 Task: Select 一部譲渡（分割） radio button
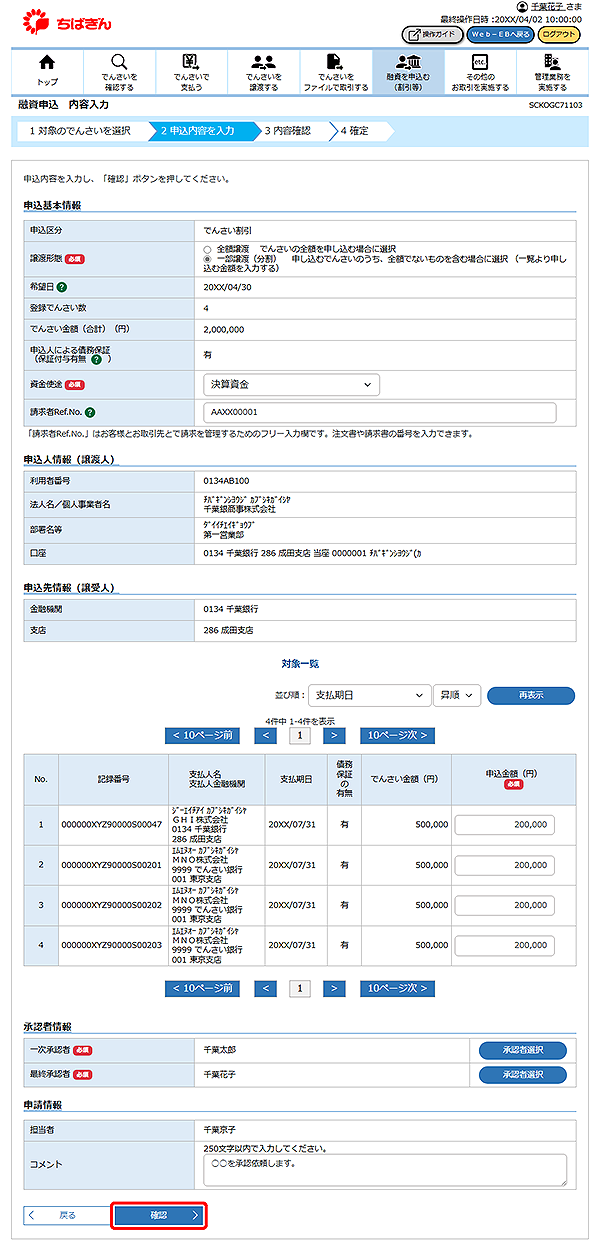207,259
